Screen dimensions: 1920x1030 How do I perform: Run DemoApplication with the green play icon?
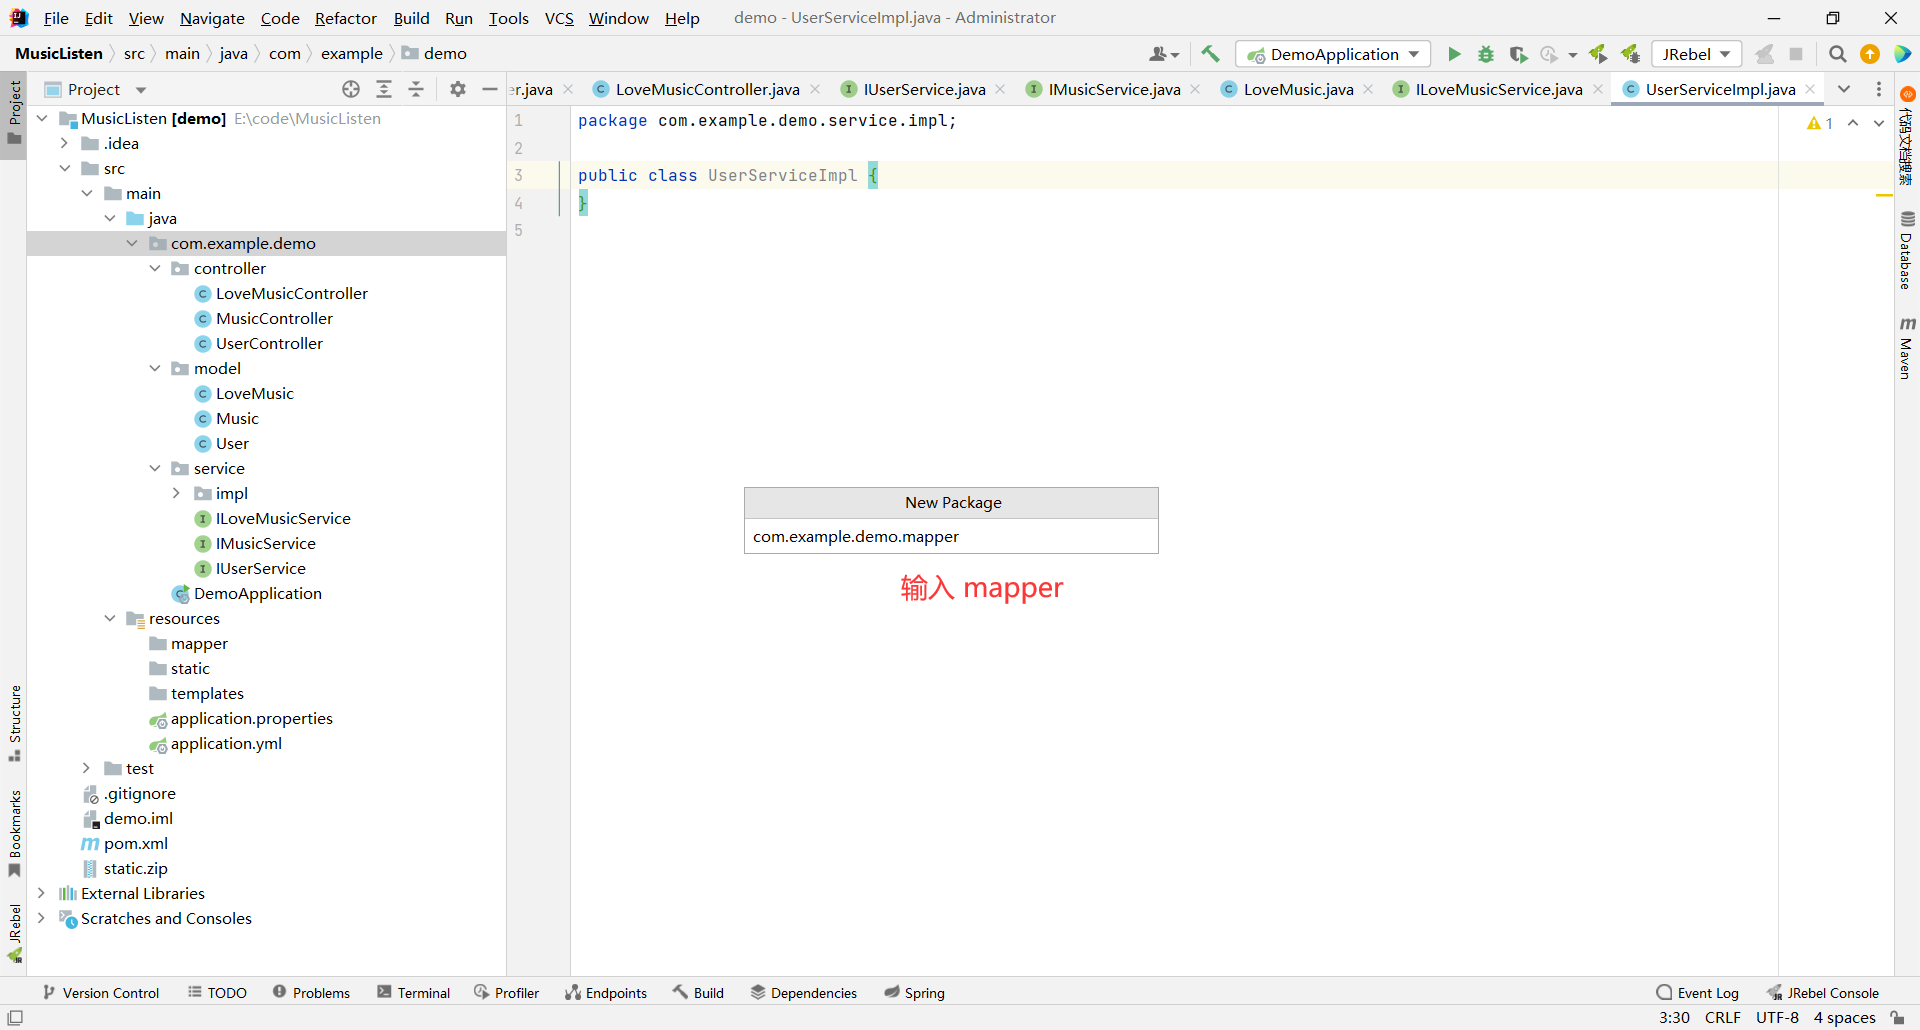pyautogui.click(x=1454, y=54)
